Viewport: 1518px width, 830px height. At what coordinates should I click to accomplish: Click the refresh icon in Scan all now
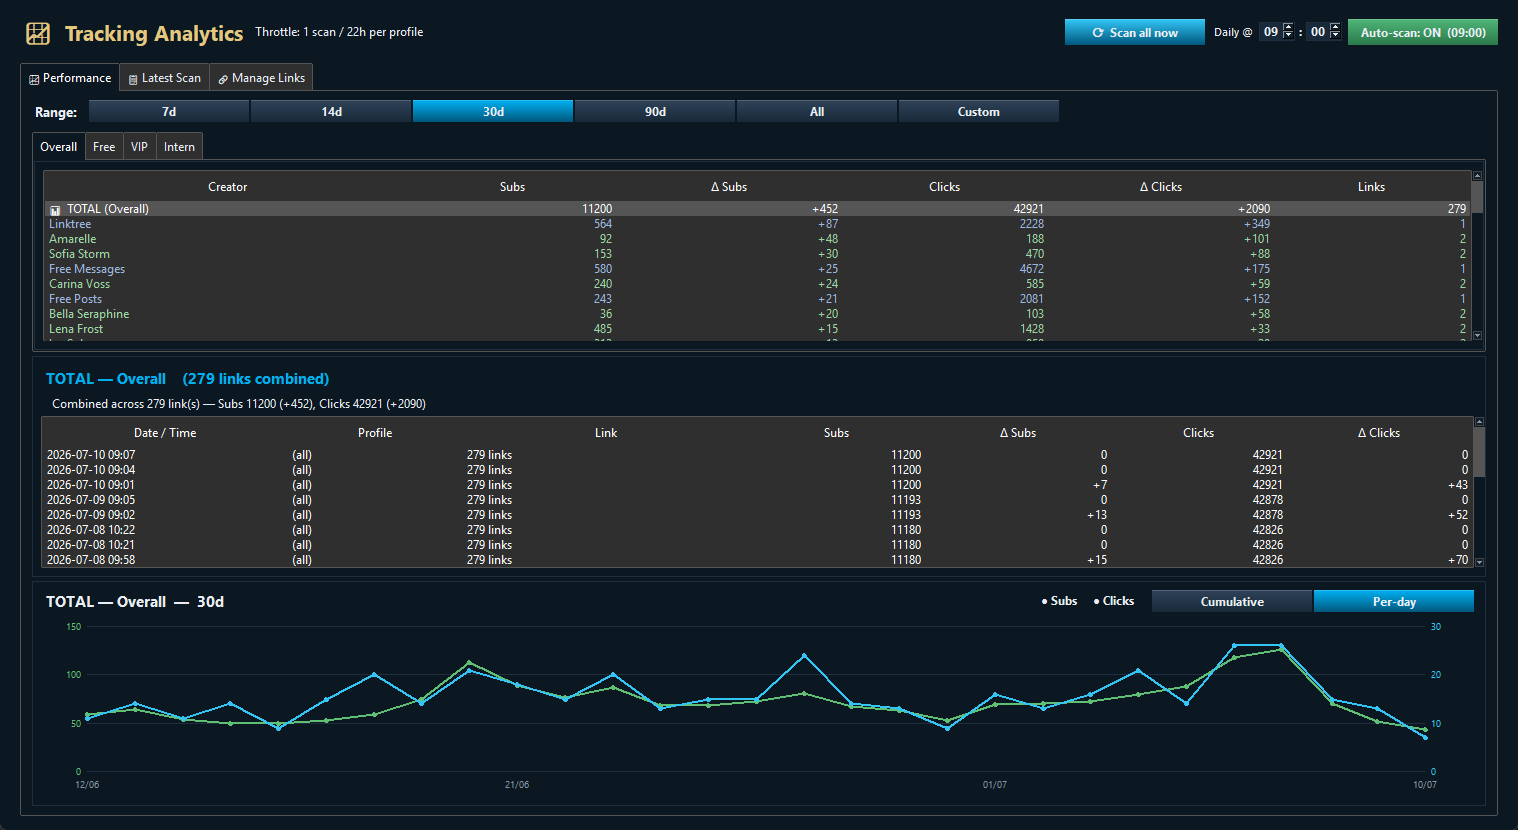(x=1098, y=33)
